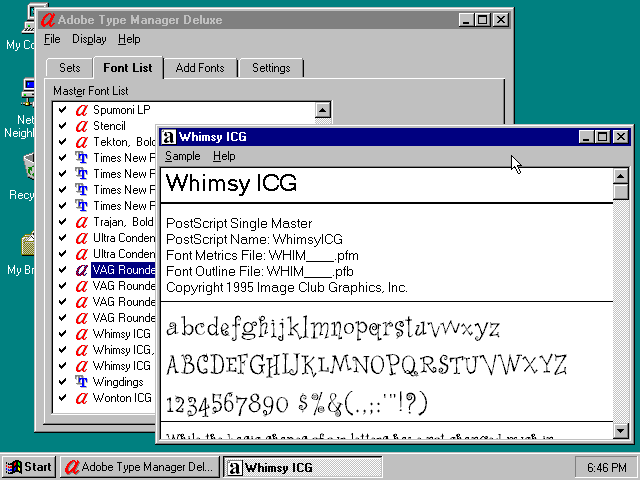Toggle the checkmark next to Stencil
This screenshot has height=480, width=640.
click(x=63, y=126)
